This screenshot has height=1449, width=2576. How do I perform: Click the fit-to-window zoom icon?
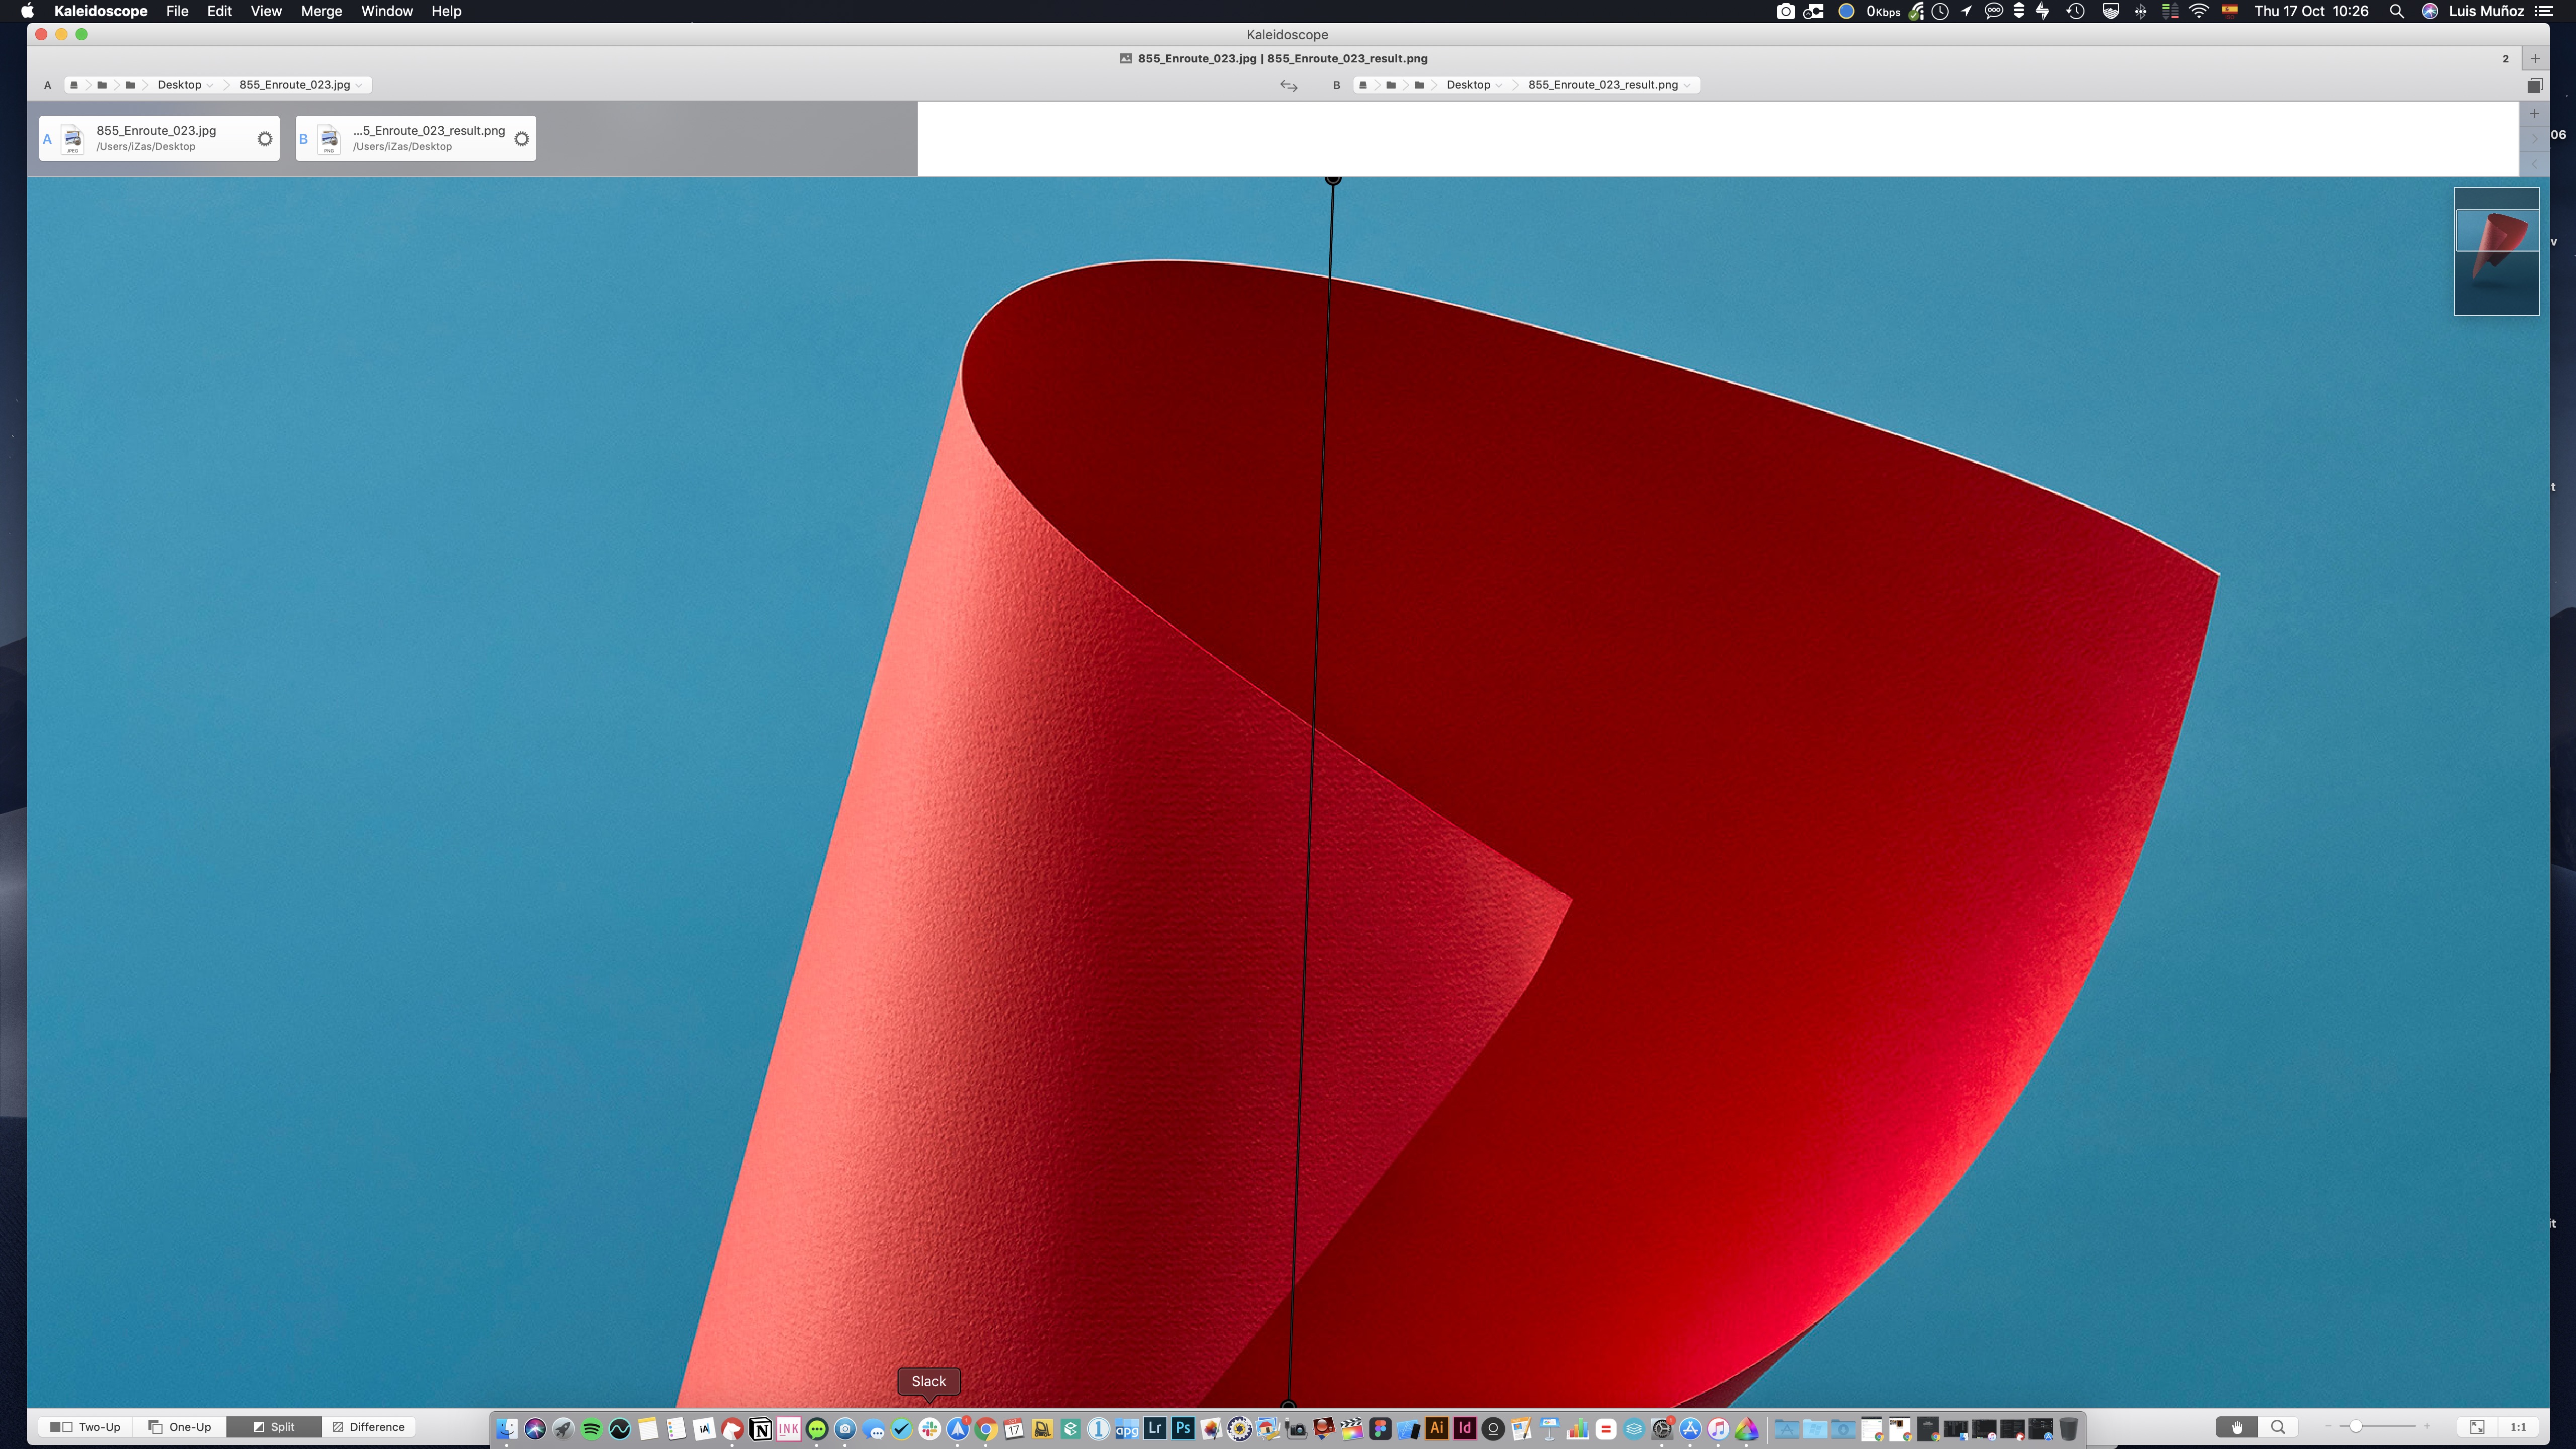coord(2477,1427)
